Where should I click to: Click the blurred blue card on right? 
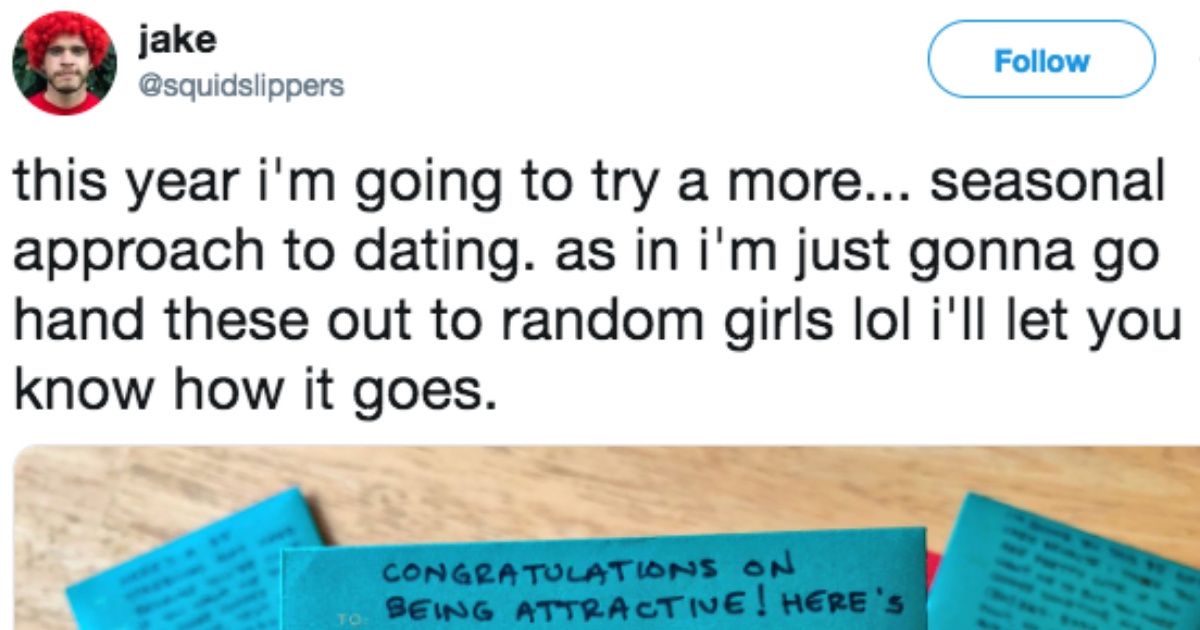1070,565
